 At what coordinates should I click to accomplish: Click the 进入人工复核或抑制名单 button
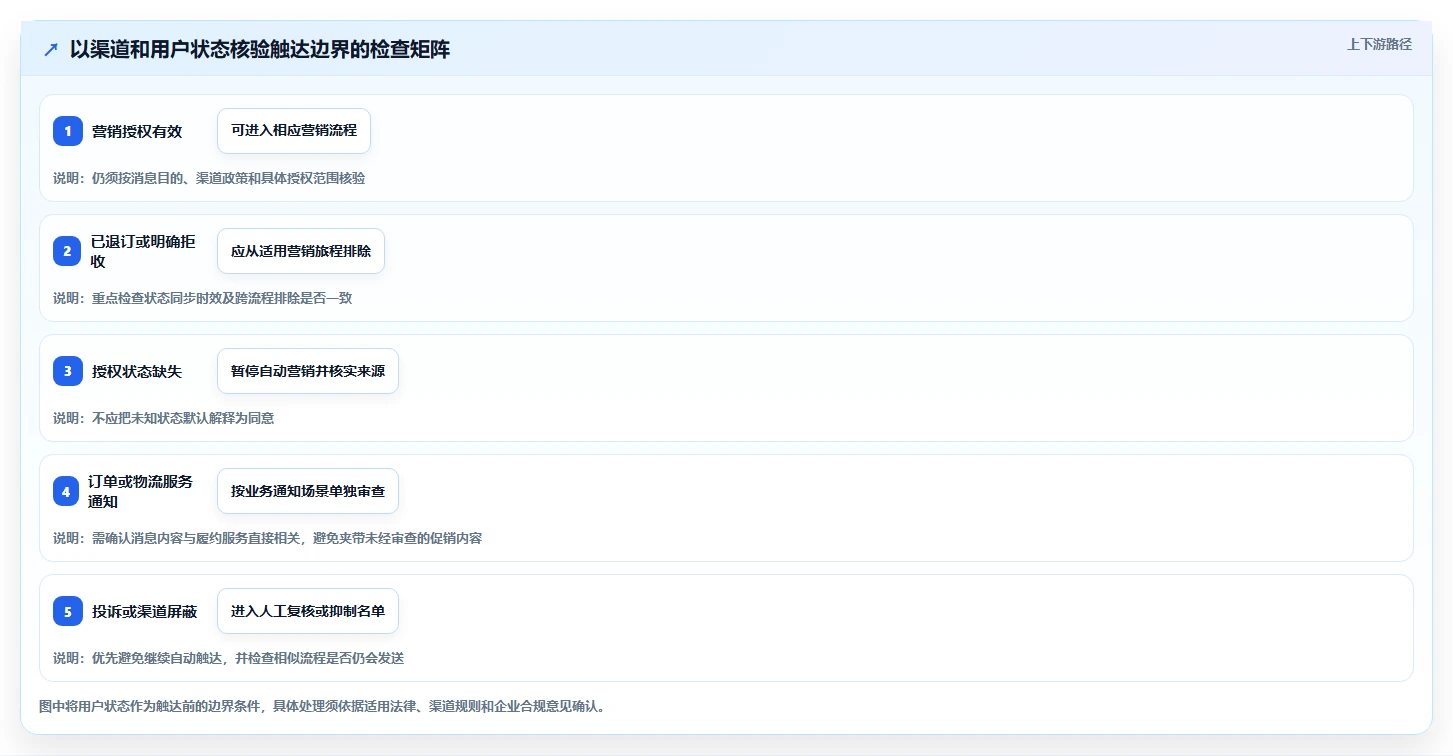[308, 611]
